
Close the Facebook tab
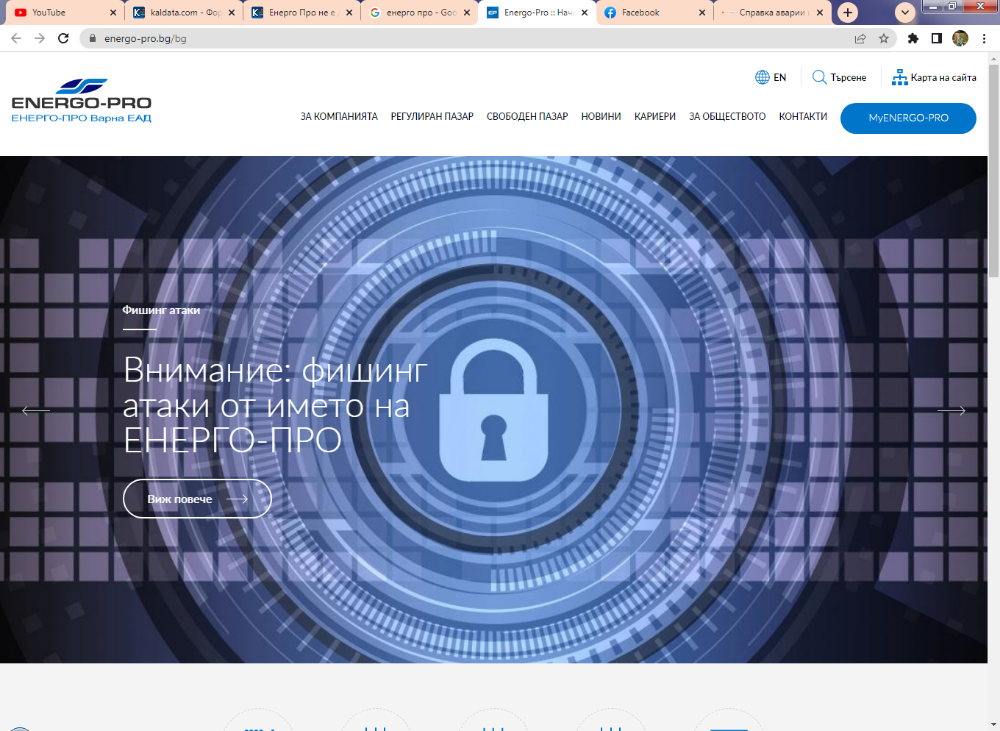[x=702, y=13]
